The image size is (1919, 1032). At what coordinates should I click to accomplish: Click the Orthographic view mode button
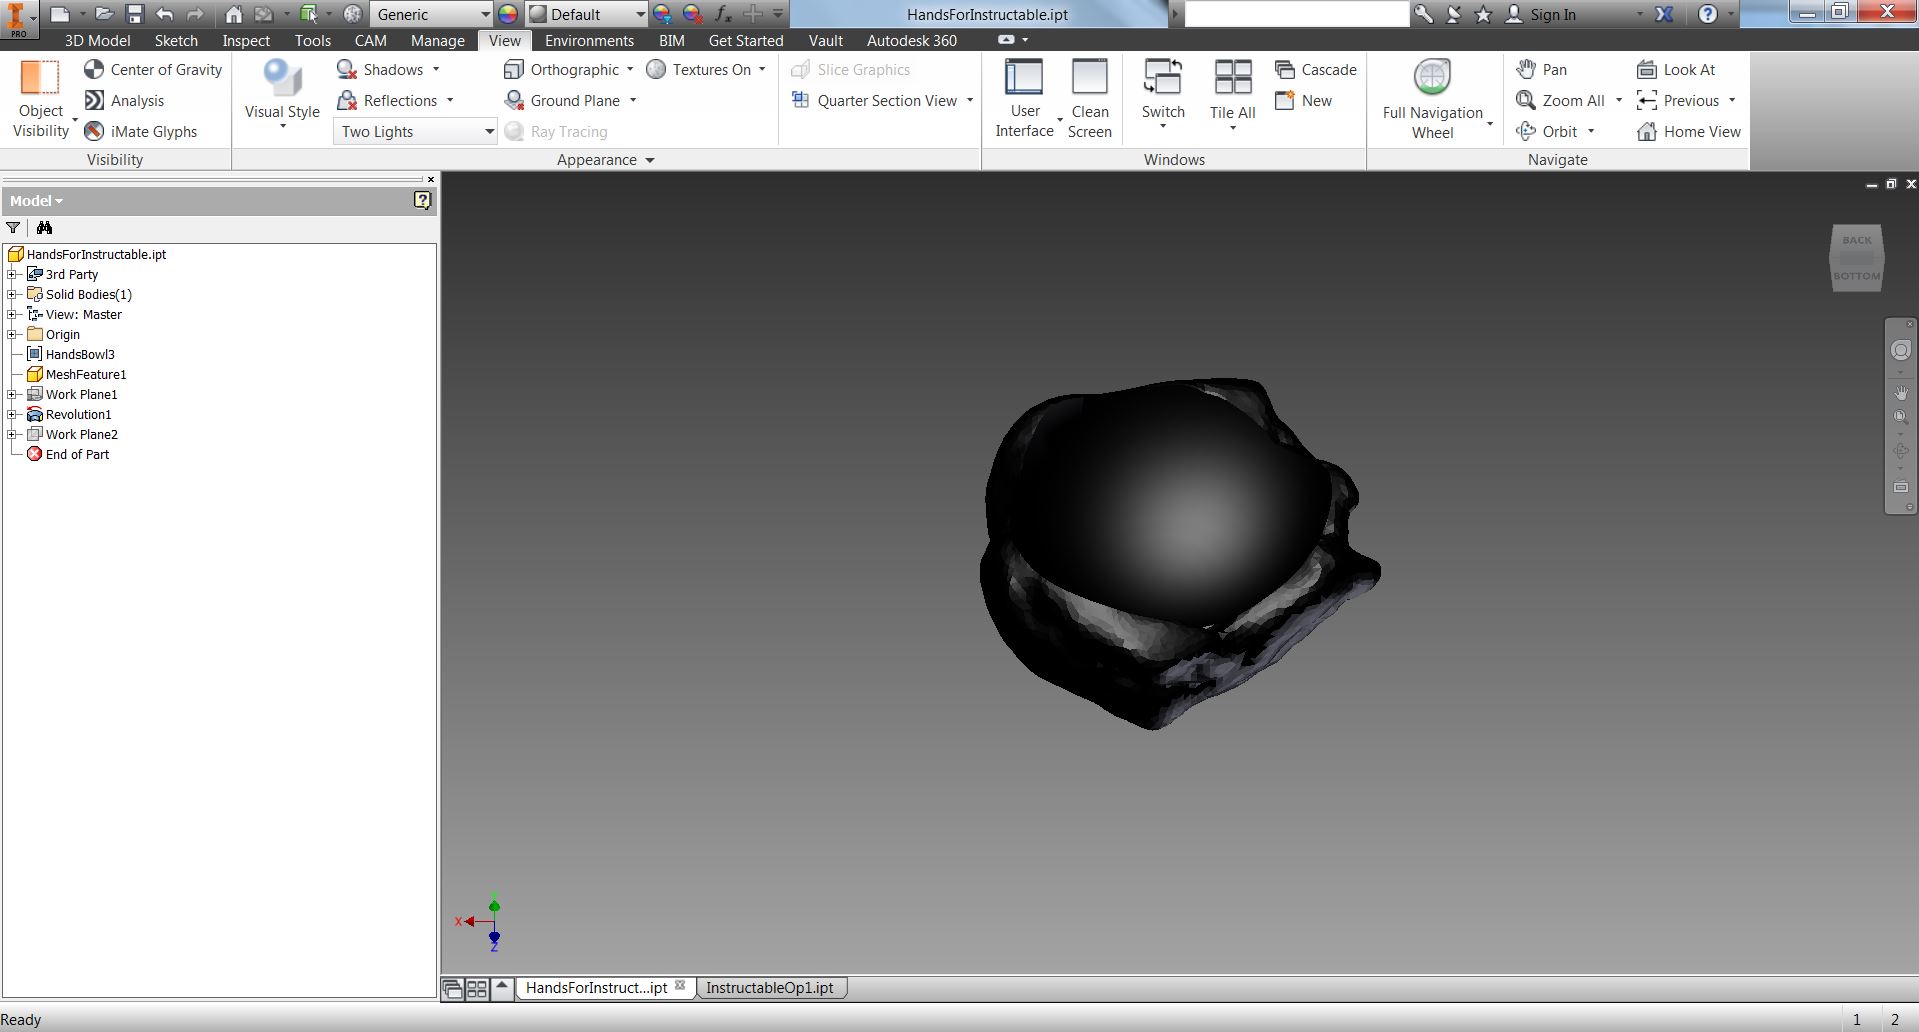click(561, 69)
